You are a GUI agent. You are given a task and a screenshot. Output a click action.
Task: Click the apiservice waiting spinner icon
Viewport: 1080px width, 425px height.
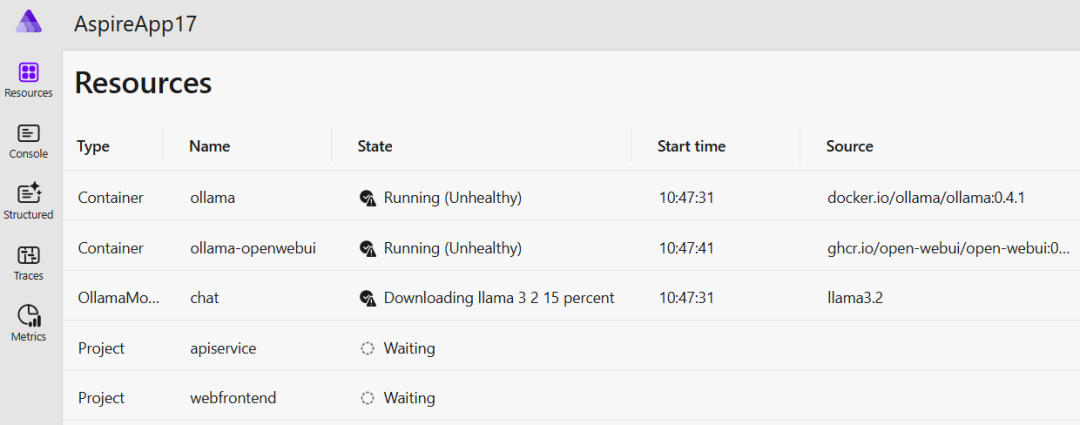[367, 348]
